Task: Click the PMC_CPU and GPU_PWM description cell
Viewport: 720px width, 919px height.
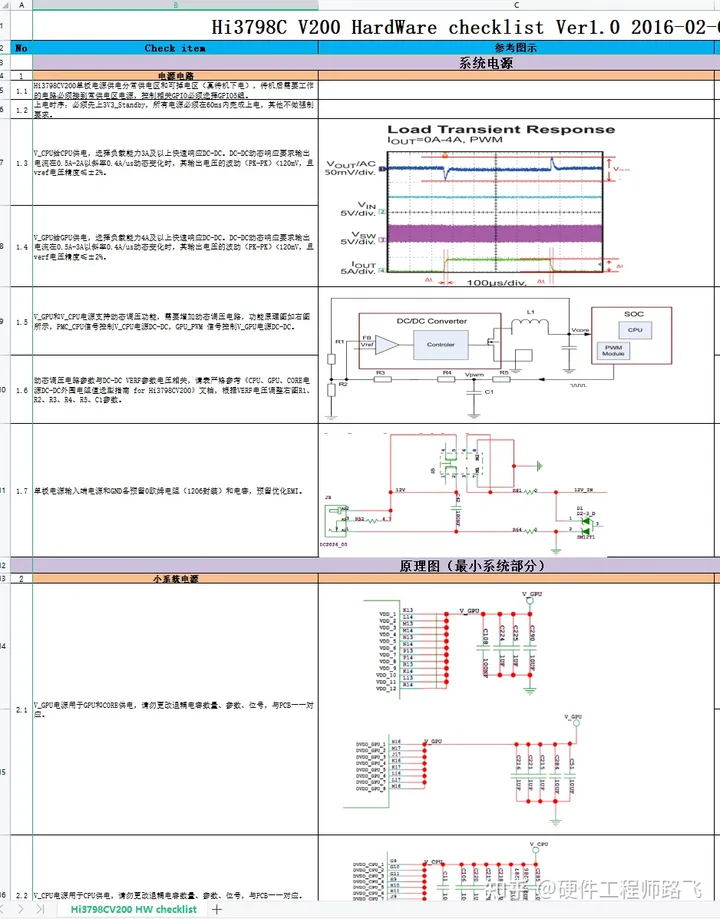Action: tap(175, 322)
